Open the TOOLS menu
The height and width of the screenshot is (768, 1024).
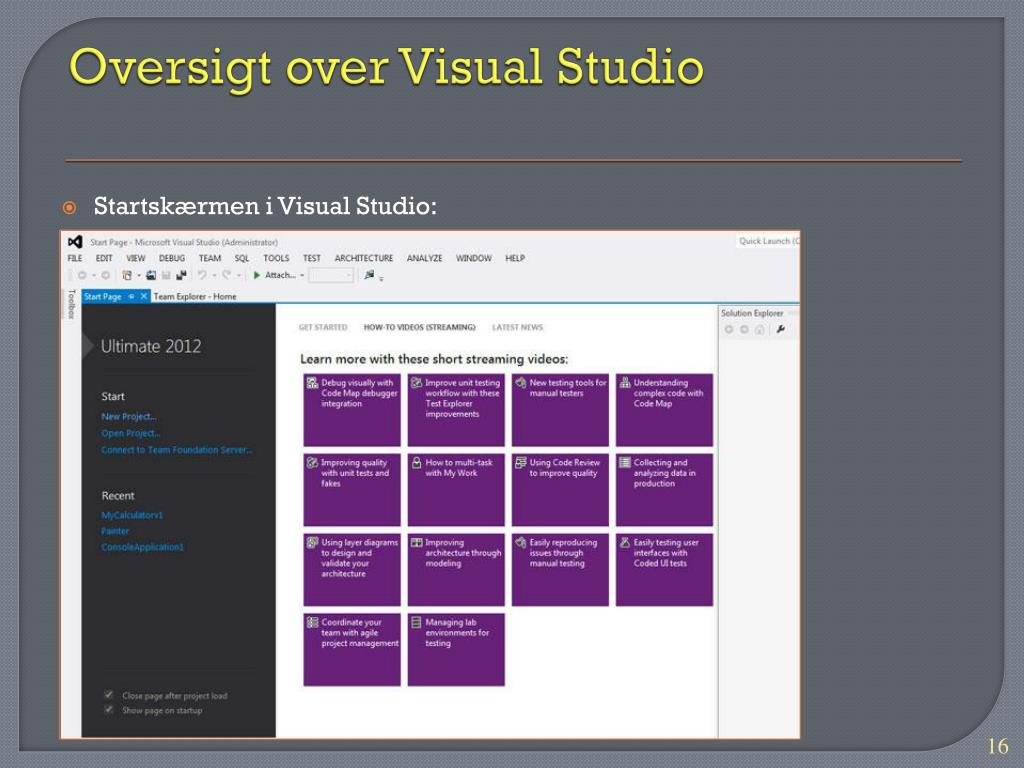point(276,259)
